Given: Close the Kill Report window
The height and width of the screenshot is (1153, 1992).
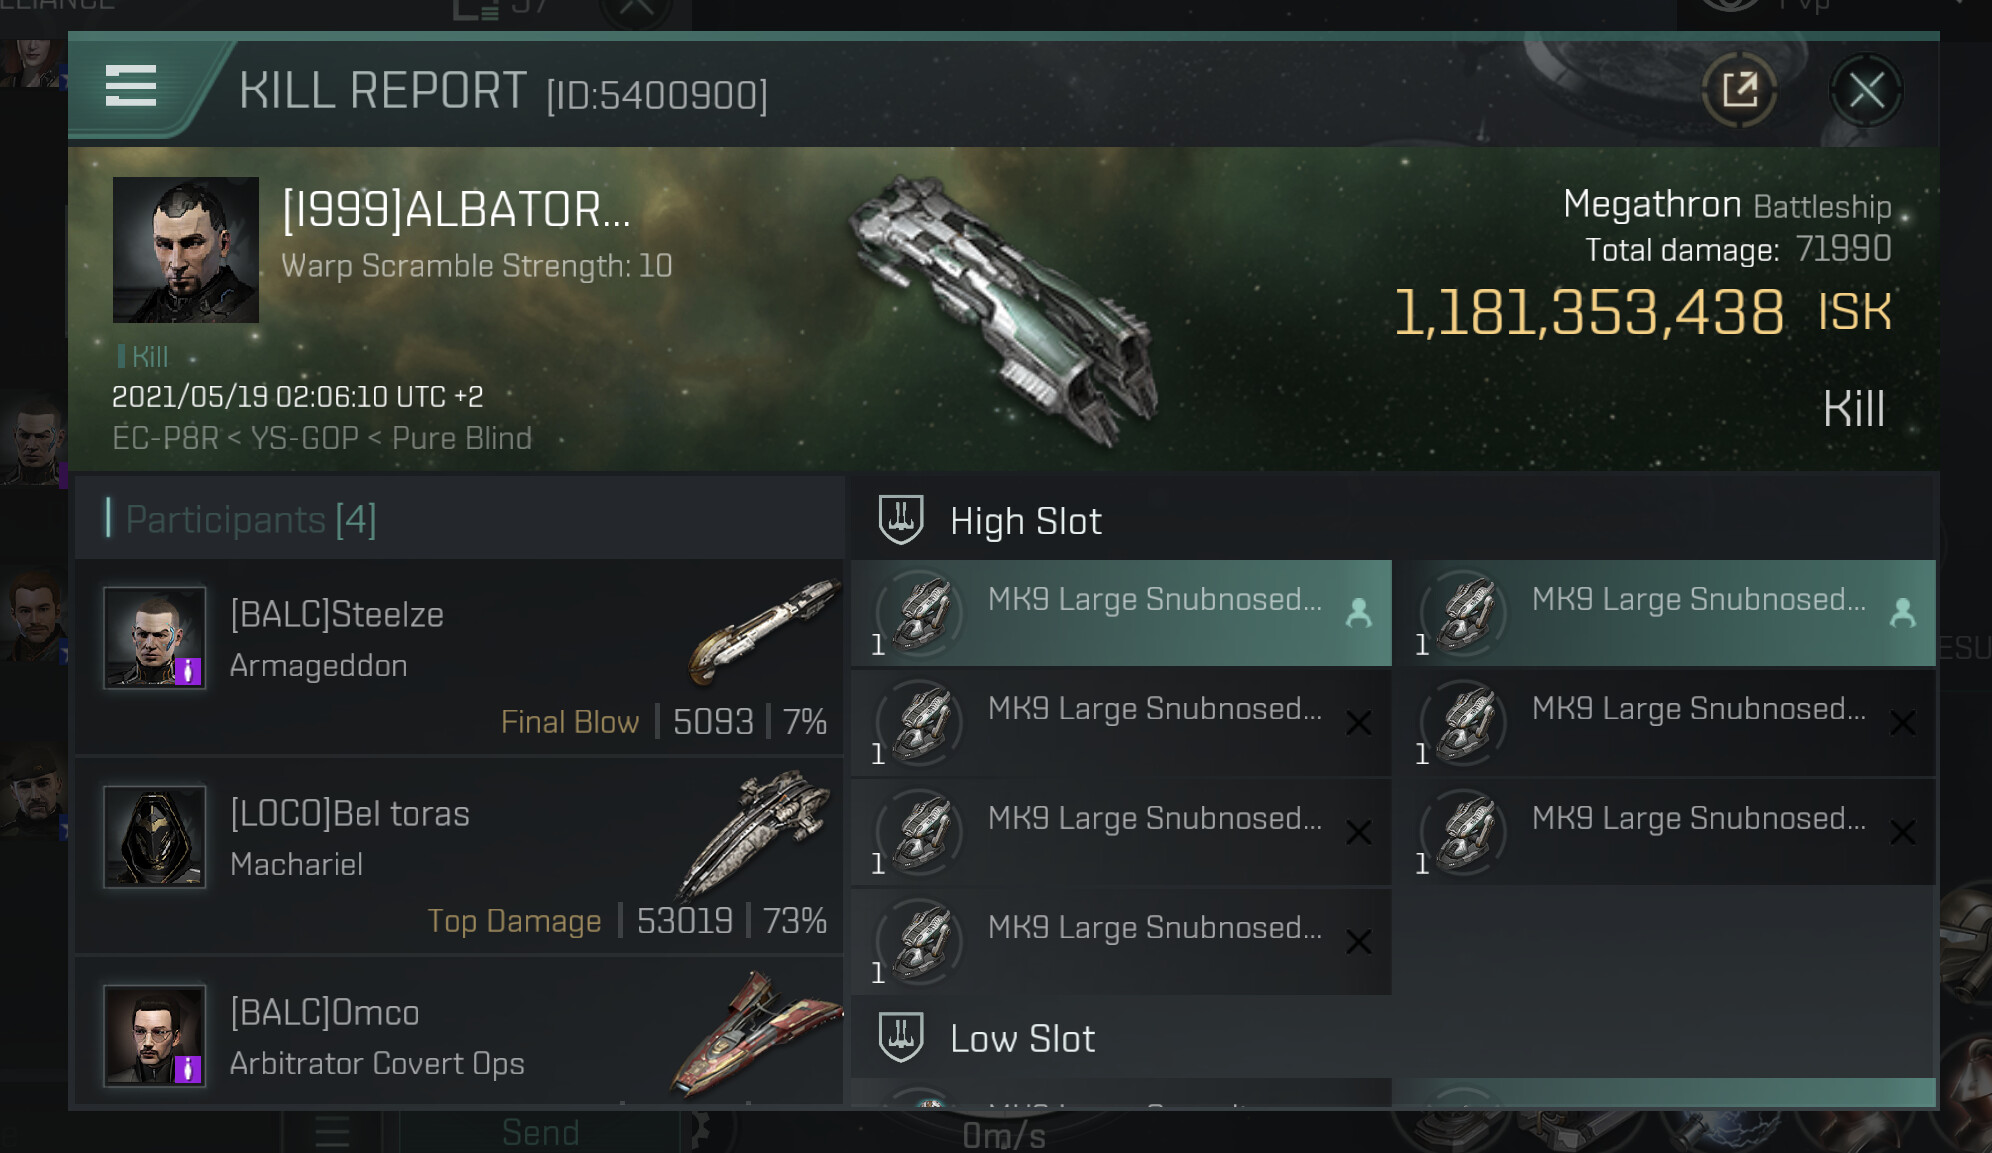Looking at the screenshot, I should pyautogui.click(x=1866, y=91).
